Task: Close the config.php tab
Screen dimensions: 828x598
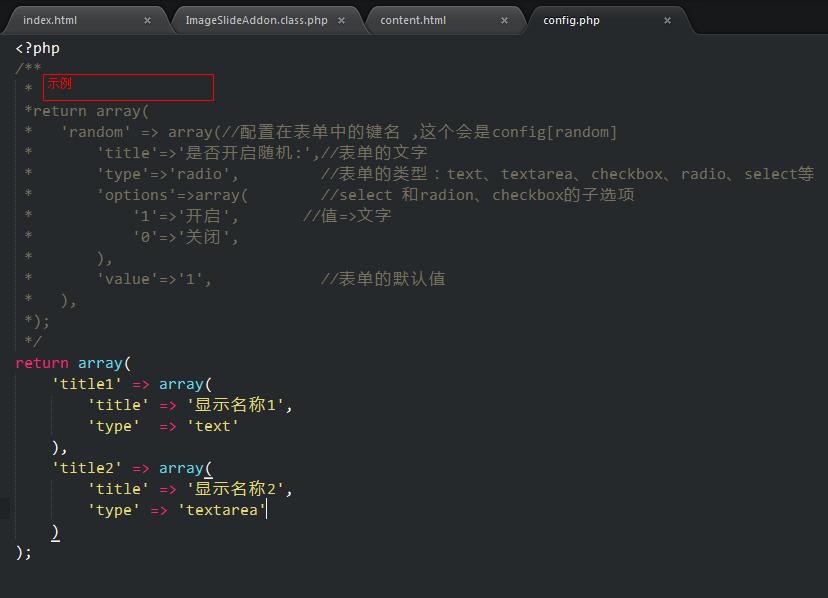Action: pos(667,21)
